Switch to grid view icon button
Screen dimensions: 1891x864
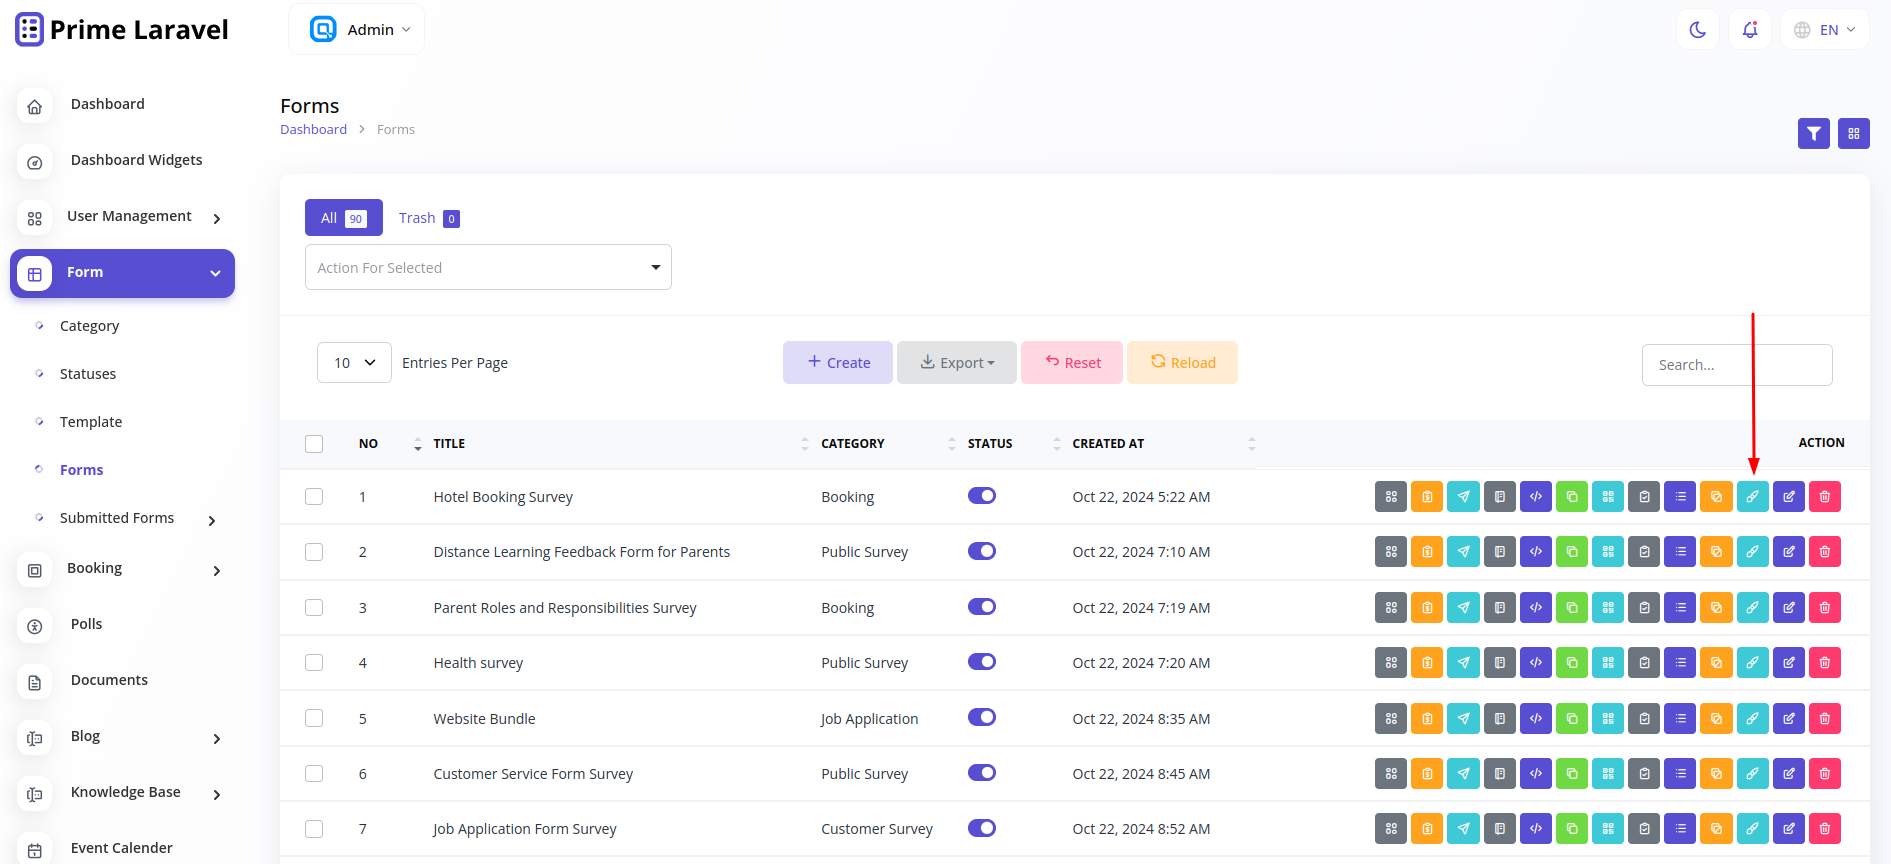coord(1854,133)
